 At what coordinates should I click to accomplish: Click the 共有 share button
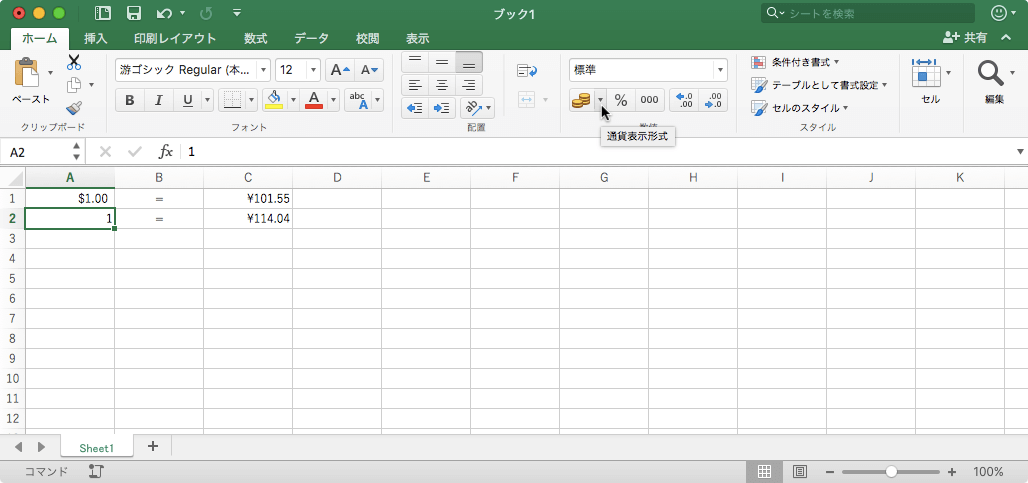coord(965,38)
